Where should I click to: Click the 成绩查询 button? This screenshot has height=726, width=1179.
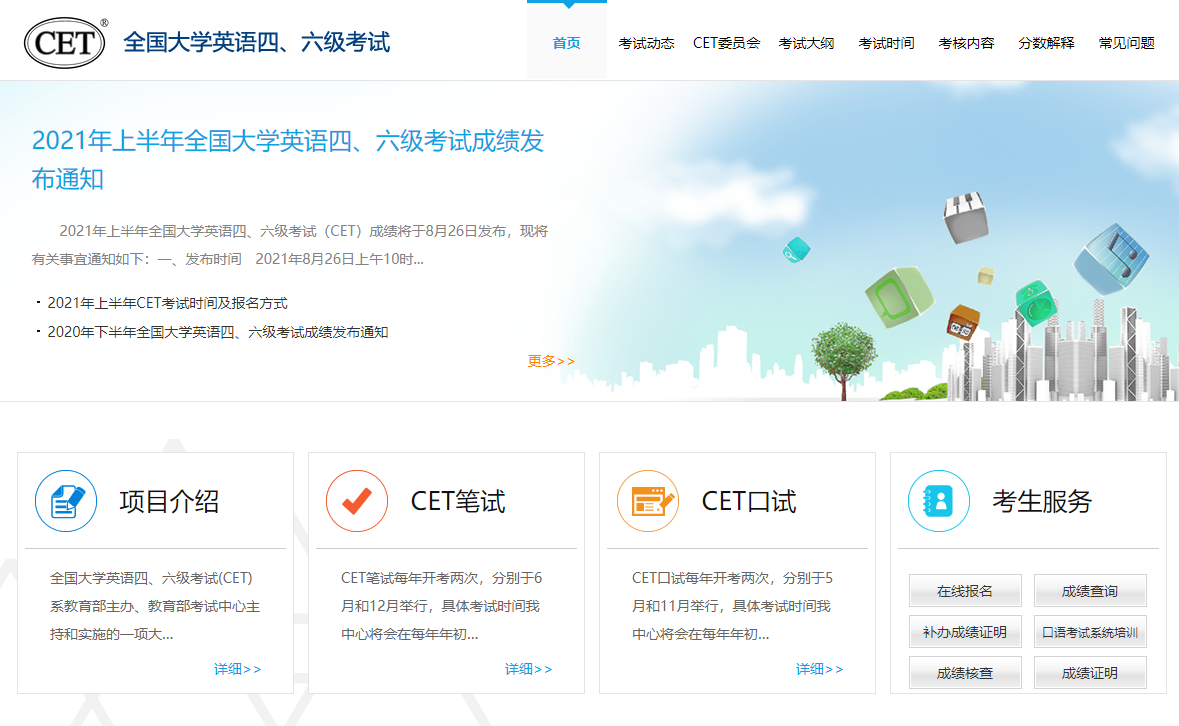(1090, 591)
